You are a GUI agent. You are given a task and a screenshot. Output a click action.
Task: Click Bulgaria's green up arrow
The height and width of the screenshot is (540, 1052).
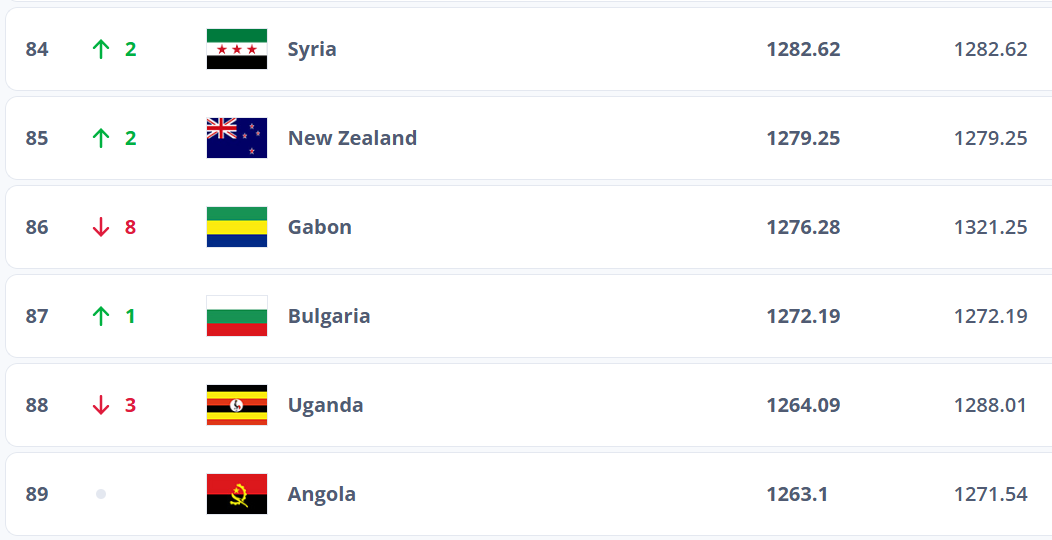click(x=100, y=316)
